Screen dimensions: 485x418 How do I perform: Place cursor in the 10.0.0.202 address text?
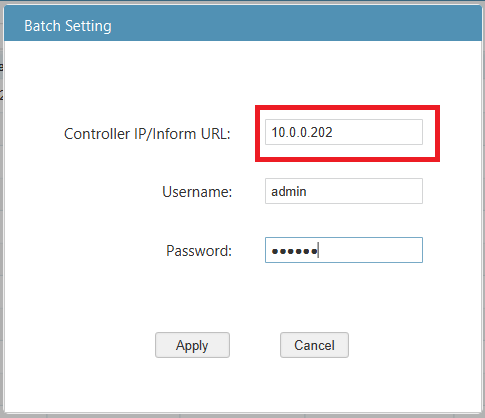click(x=302, y=132)
